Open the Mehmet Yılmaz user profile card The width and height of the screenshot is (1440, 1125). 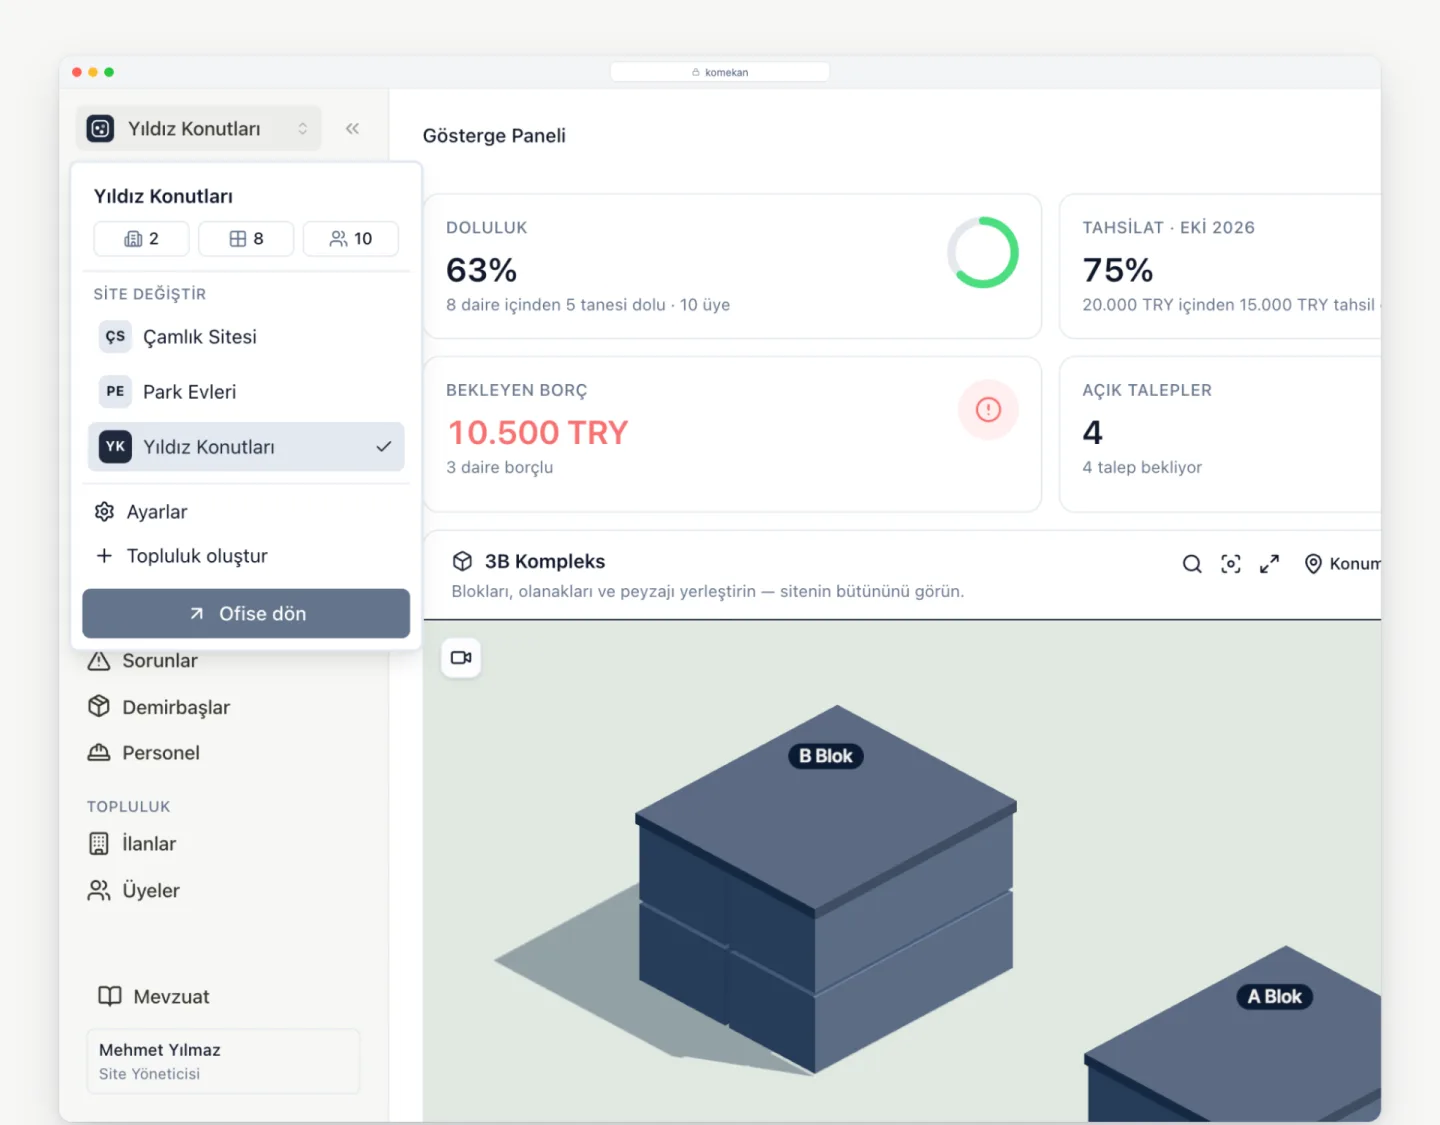[223, 1061]
